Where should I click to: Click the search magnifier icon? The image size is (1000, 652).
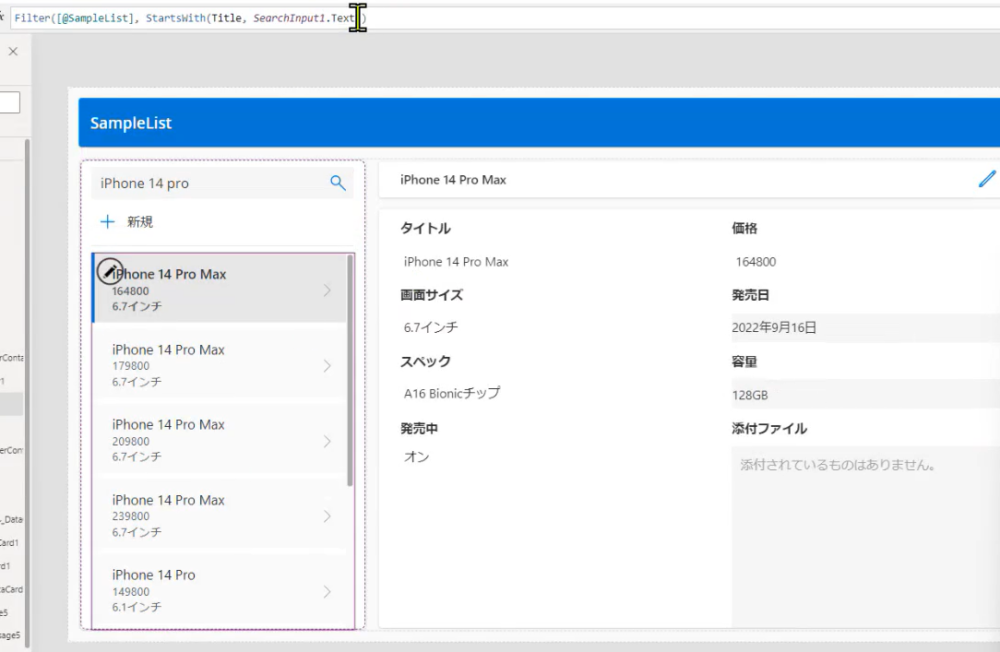tap(337, 183)
